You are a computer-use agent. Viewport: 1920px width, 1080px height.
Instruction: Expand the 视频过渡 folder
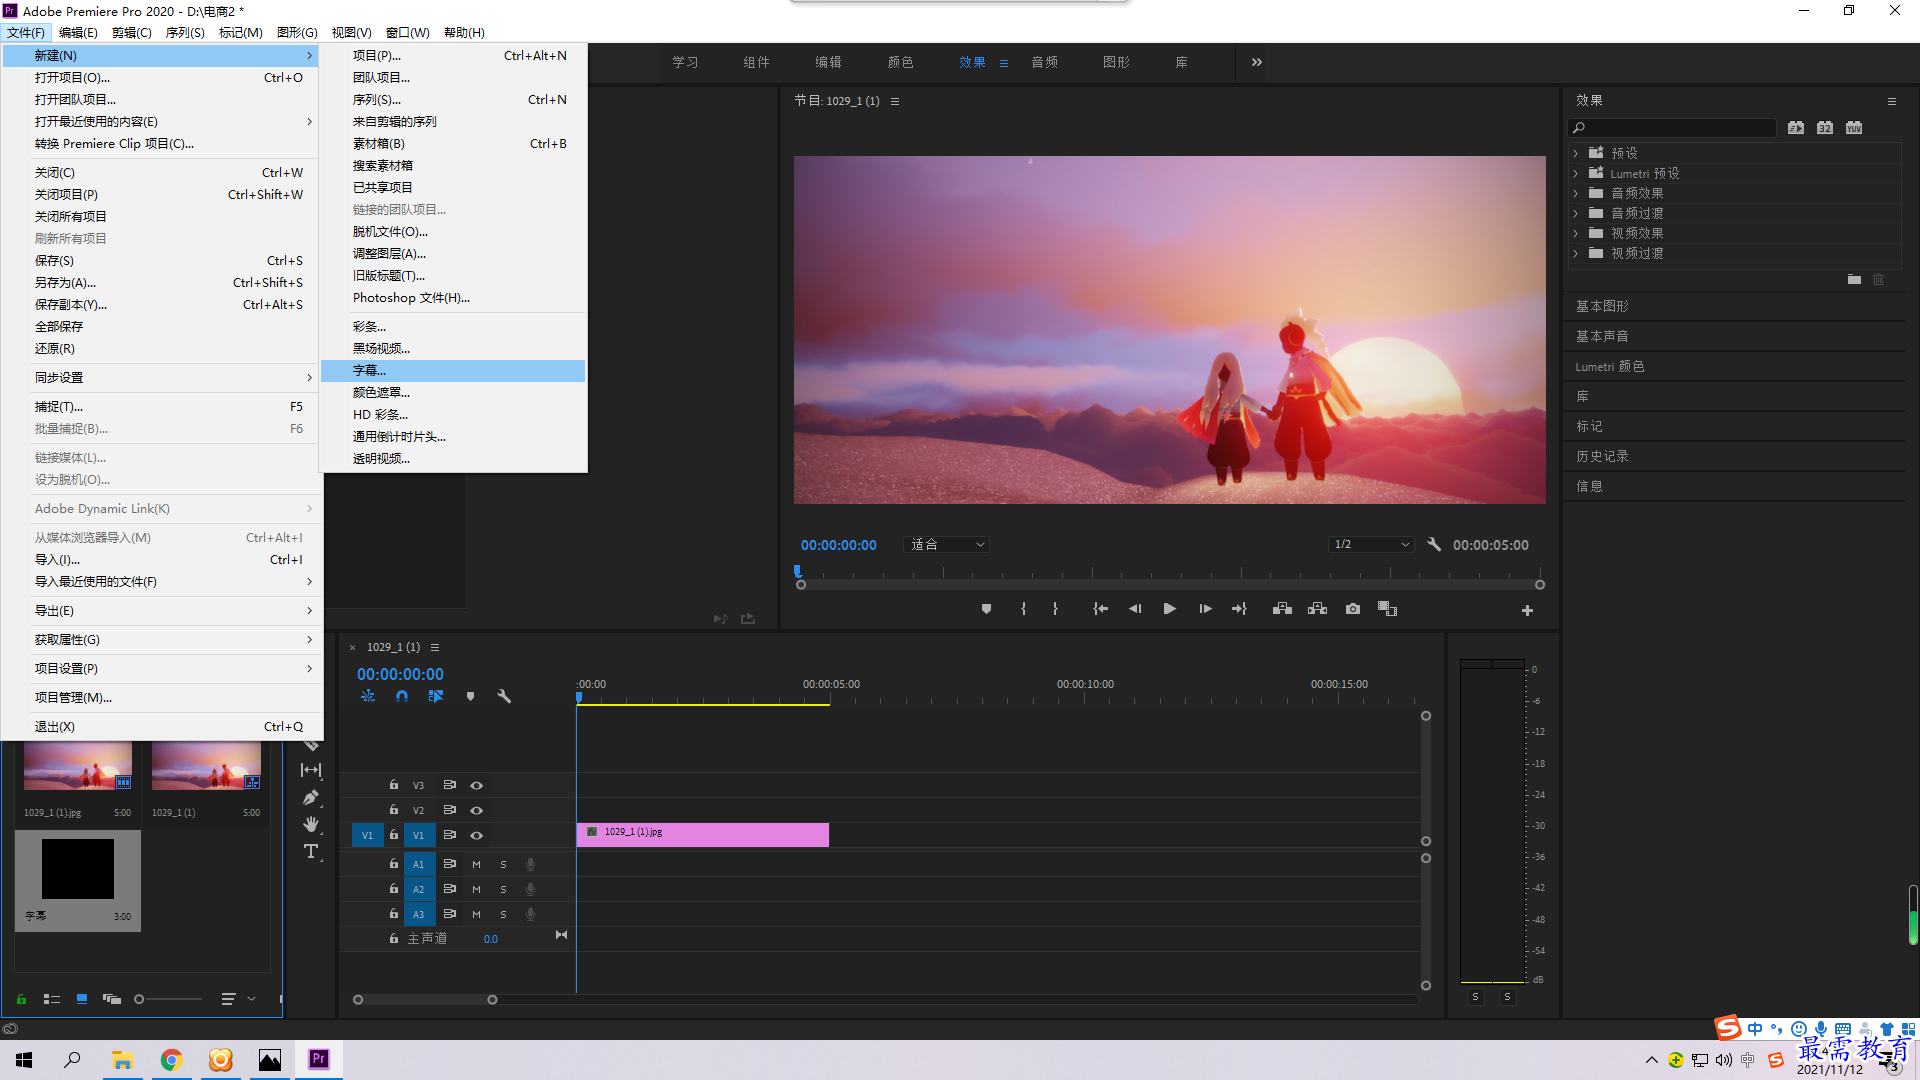[x=1575, y=253]
